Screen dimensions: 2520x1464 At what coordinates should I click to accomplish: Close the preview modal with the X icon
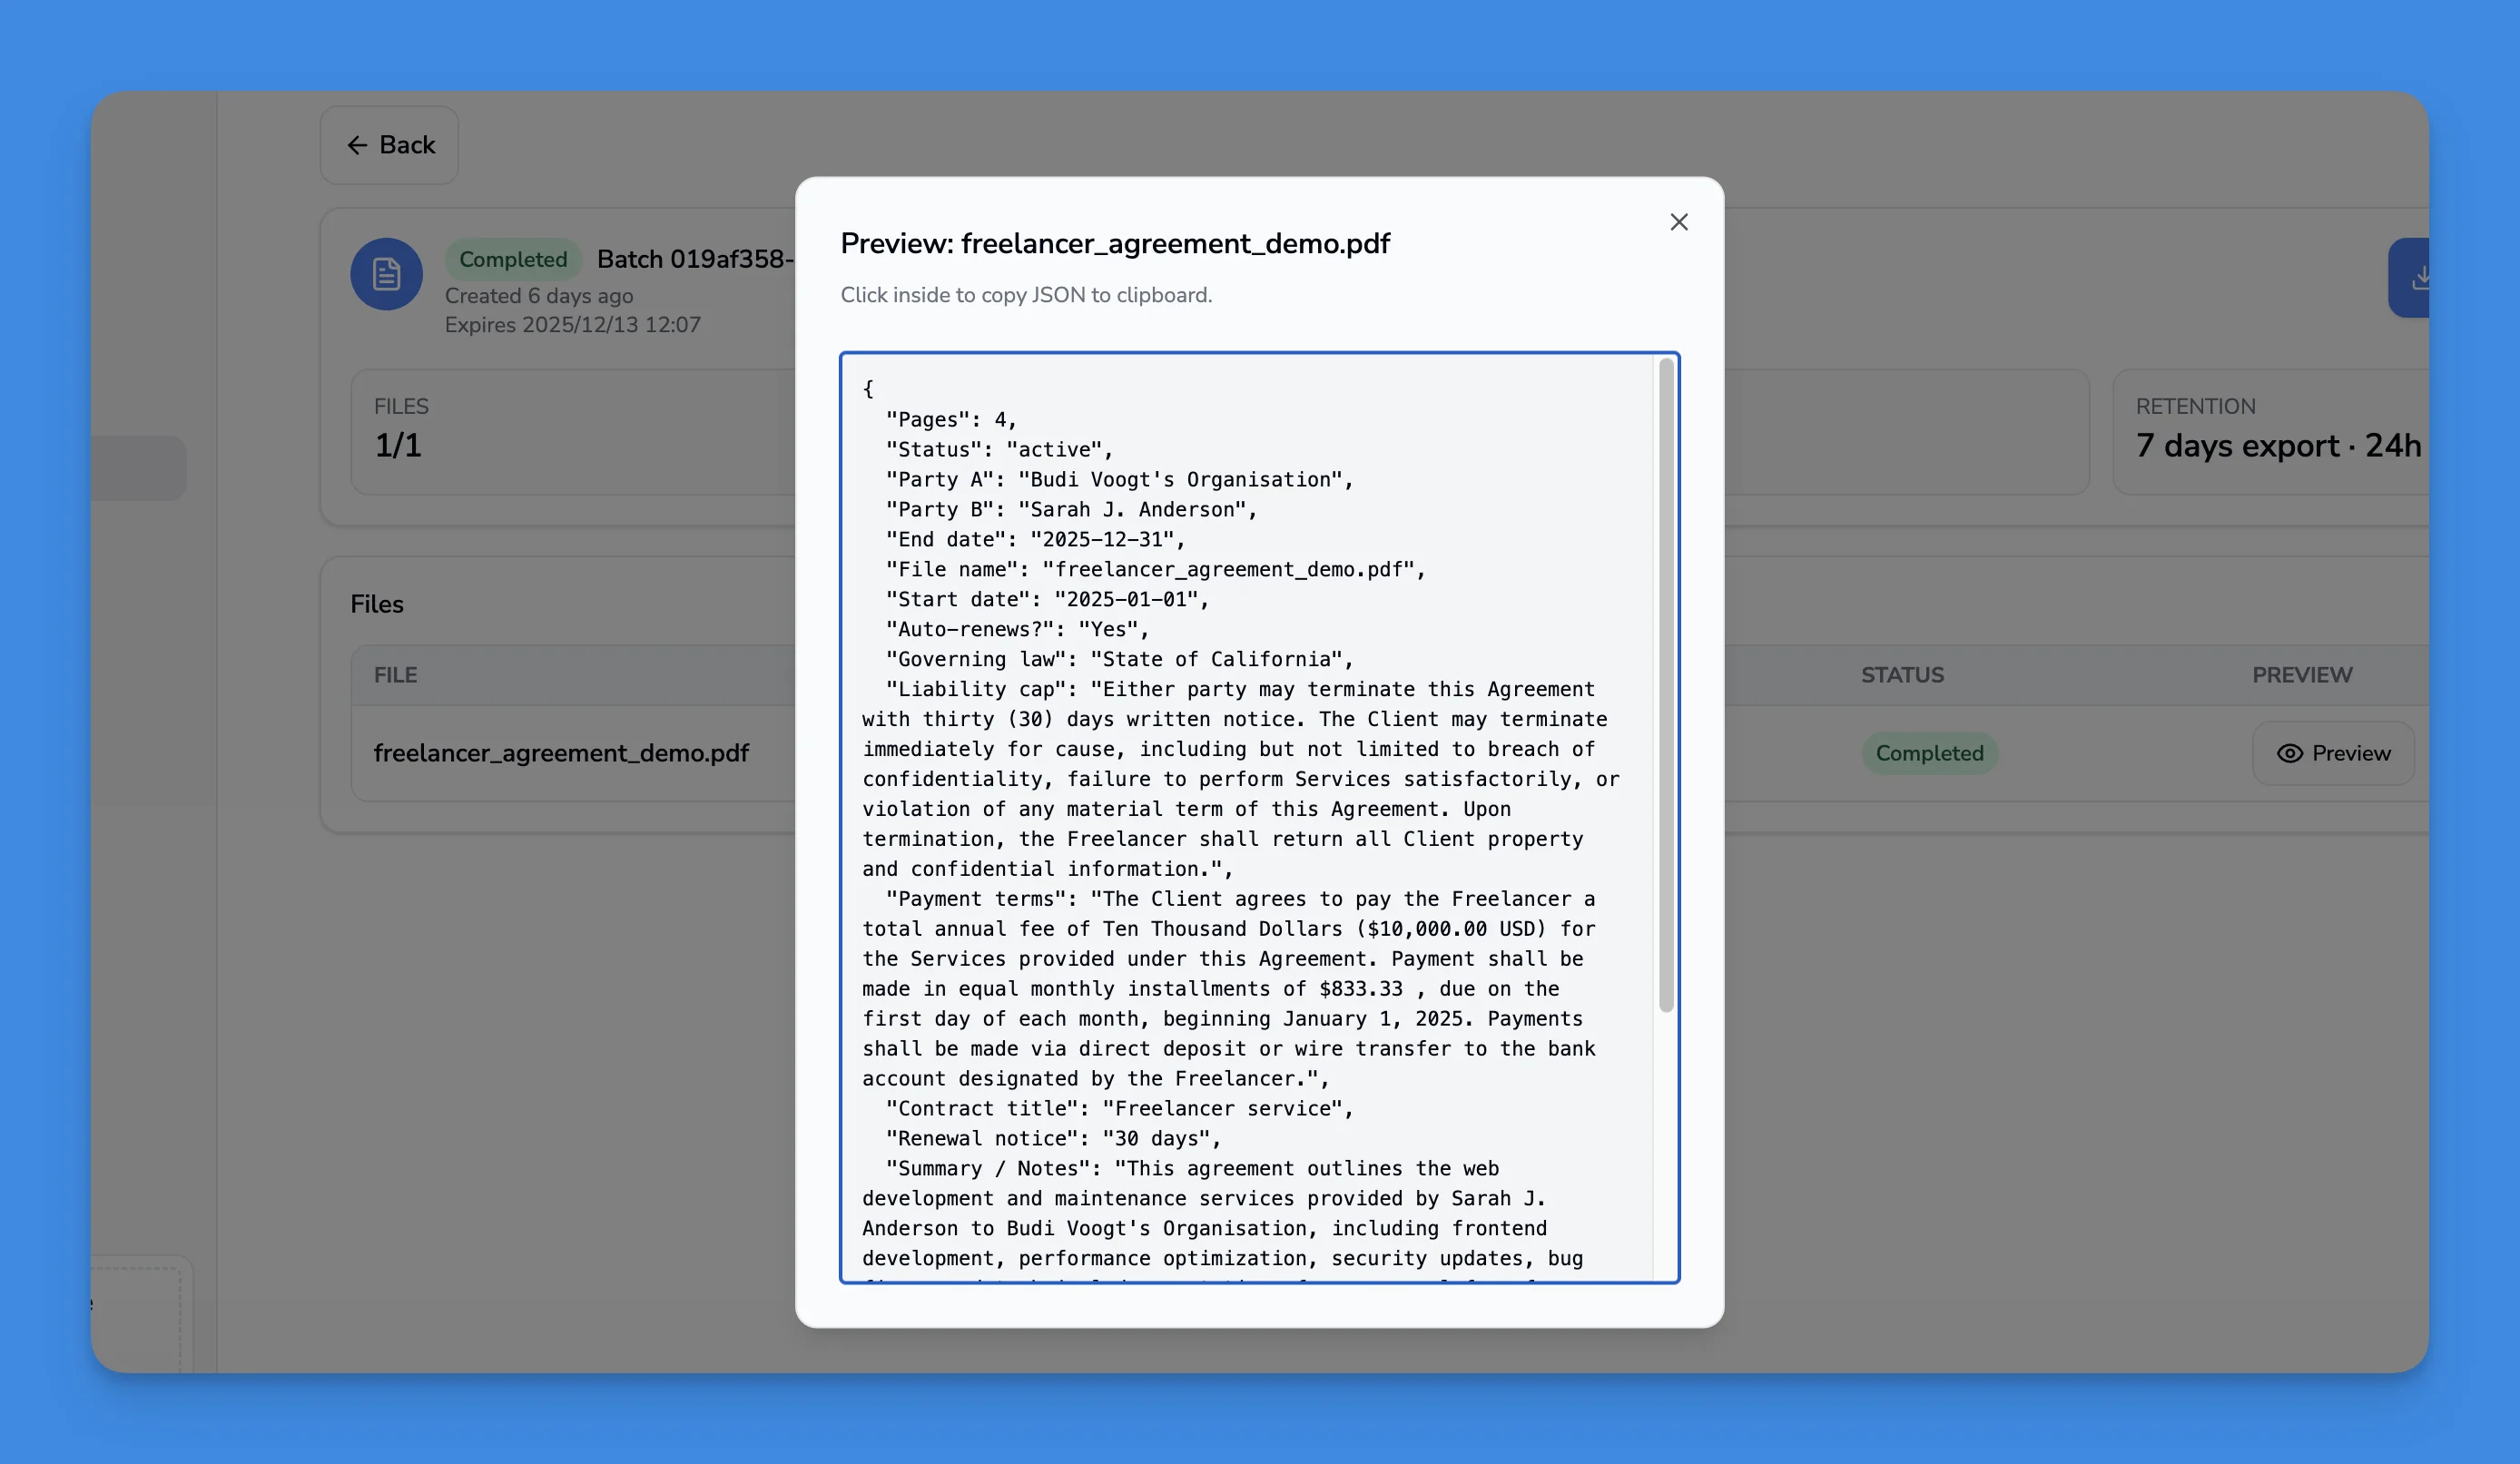pyautogui.click(x=1679, y=222)
